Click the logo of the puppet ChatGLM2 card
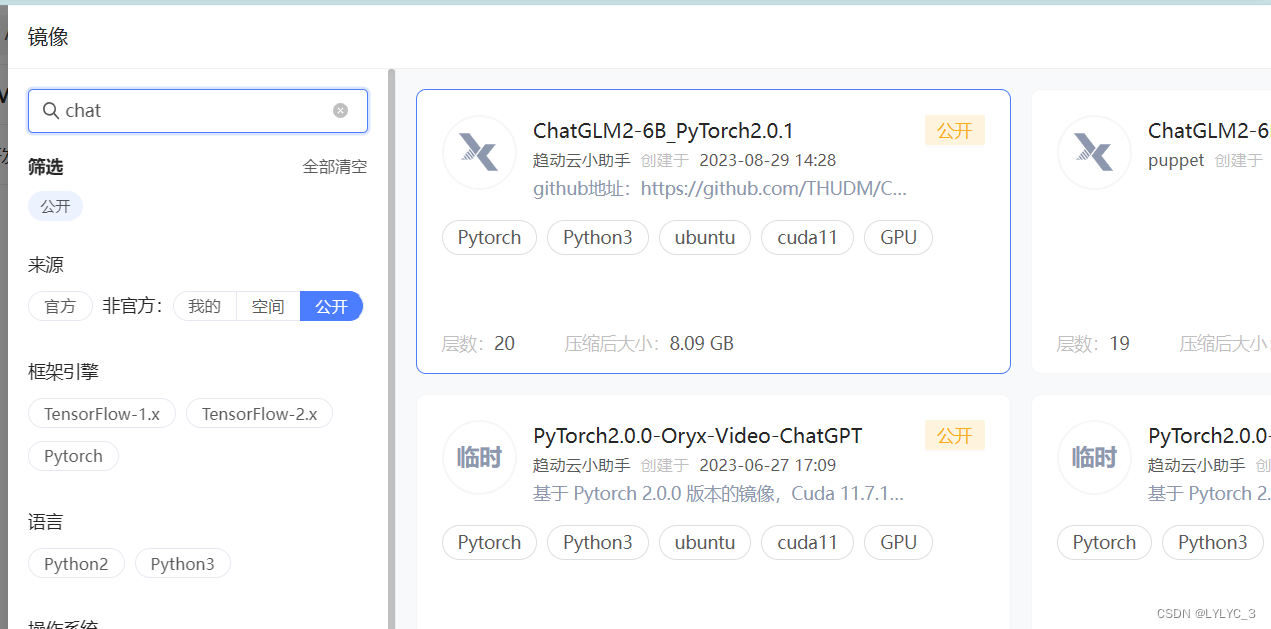 point(1094,152)
